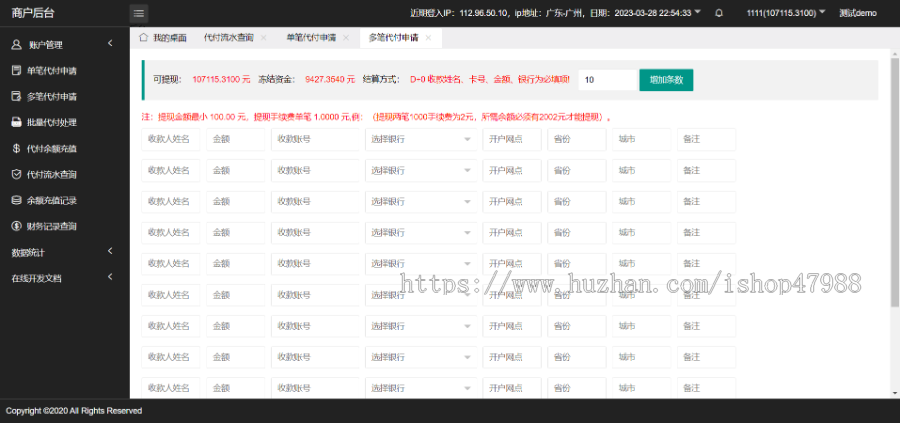The image size is (900, 423).
Task: Open 选择银行 dropdown in fourth row
Action: 421,233
